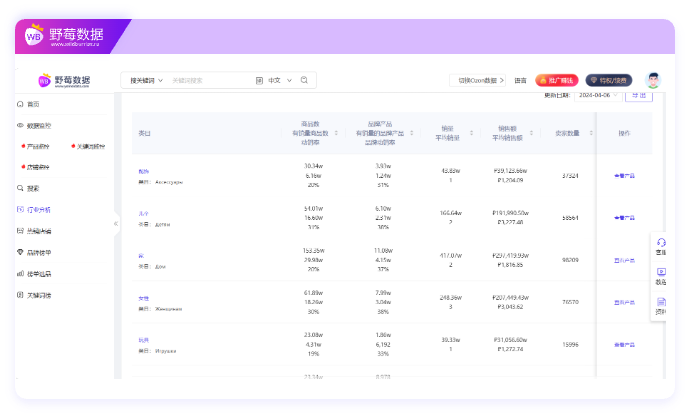This screenshot has width=690, height=418.
Task: Click the diamond icon beside 品牌榜单
Action: (20, 252)
